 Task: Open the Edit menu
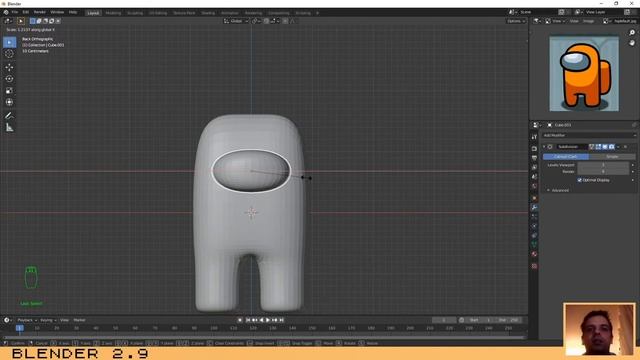(x=26, y=12)
